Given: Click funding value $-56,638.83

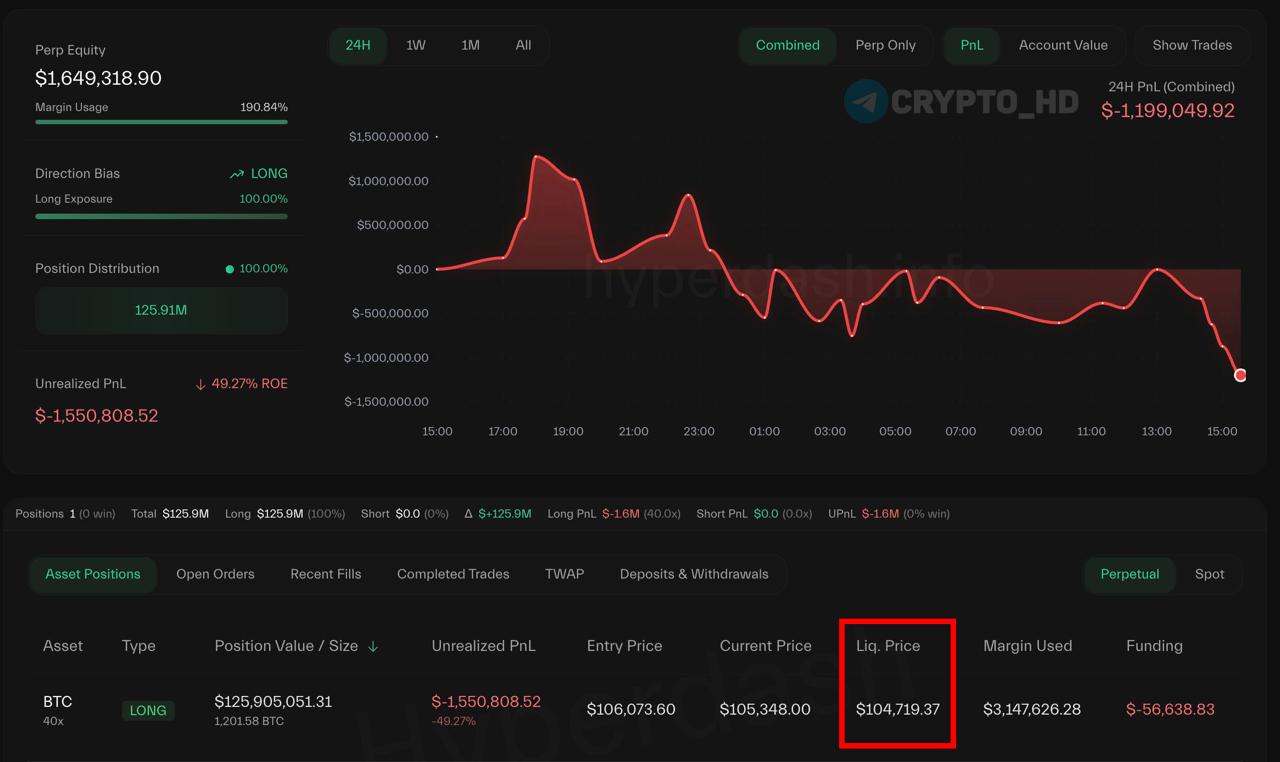Looking at the screenshot, I should pos(1170,709).
